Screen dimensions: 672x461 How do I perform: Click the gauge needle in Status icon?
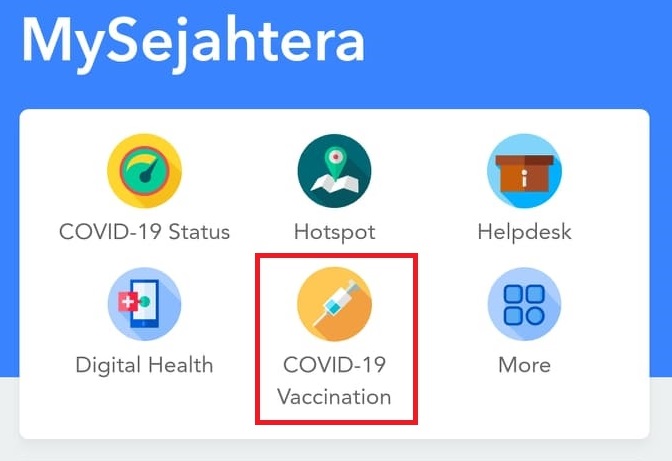point(148,171)
